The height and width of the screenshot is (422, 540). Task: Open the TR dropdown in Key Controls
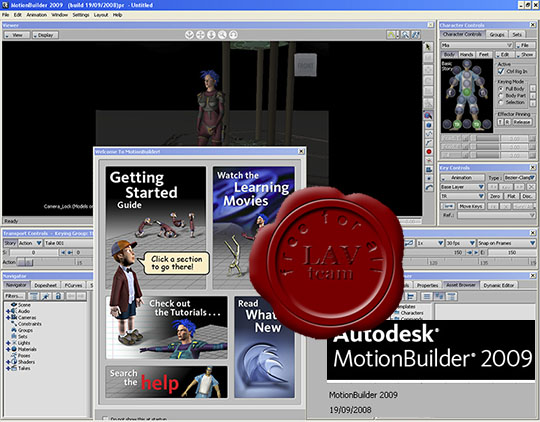[463, 196]
